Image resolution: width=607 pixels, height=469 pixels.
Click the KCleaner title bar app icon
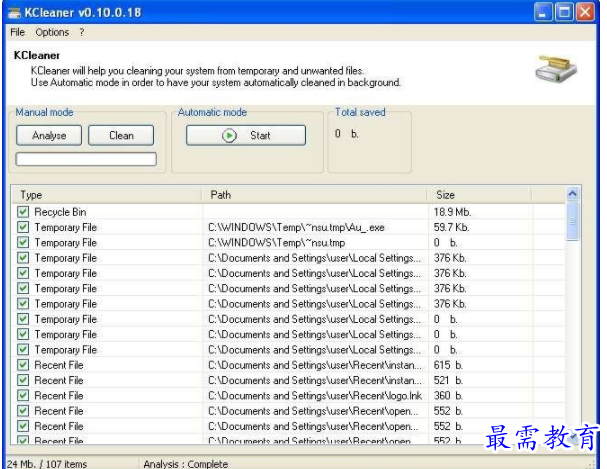pos(14,13)
